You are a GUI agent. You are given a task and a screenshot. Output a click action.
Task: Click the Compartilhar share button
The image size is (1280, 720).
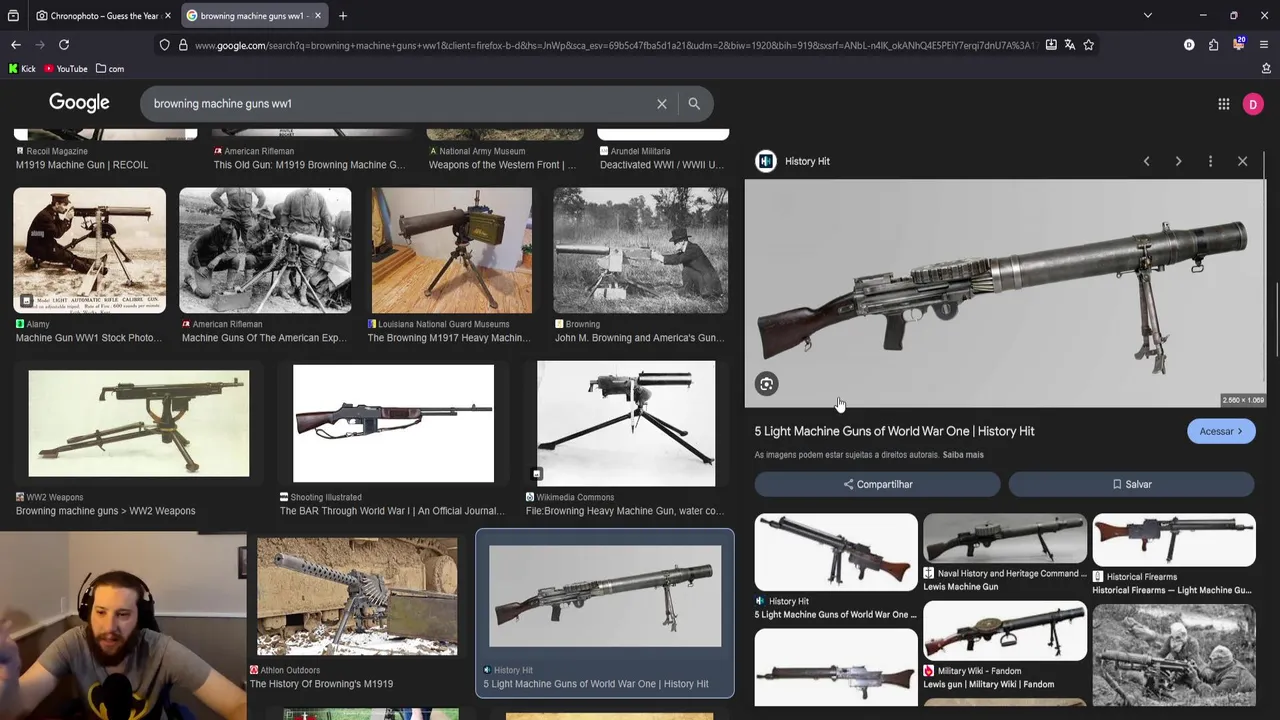tap(877, 484)
